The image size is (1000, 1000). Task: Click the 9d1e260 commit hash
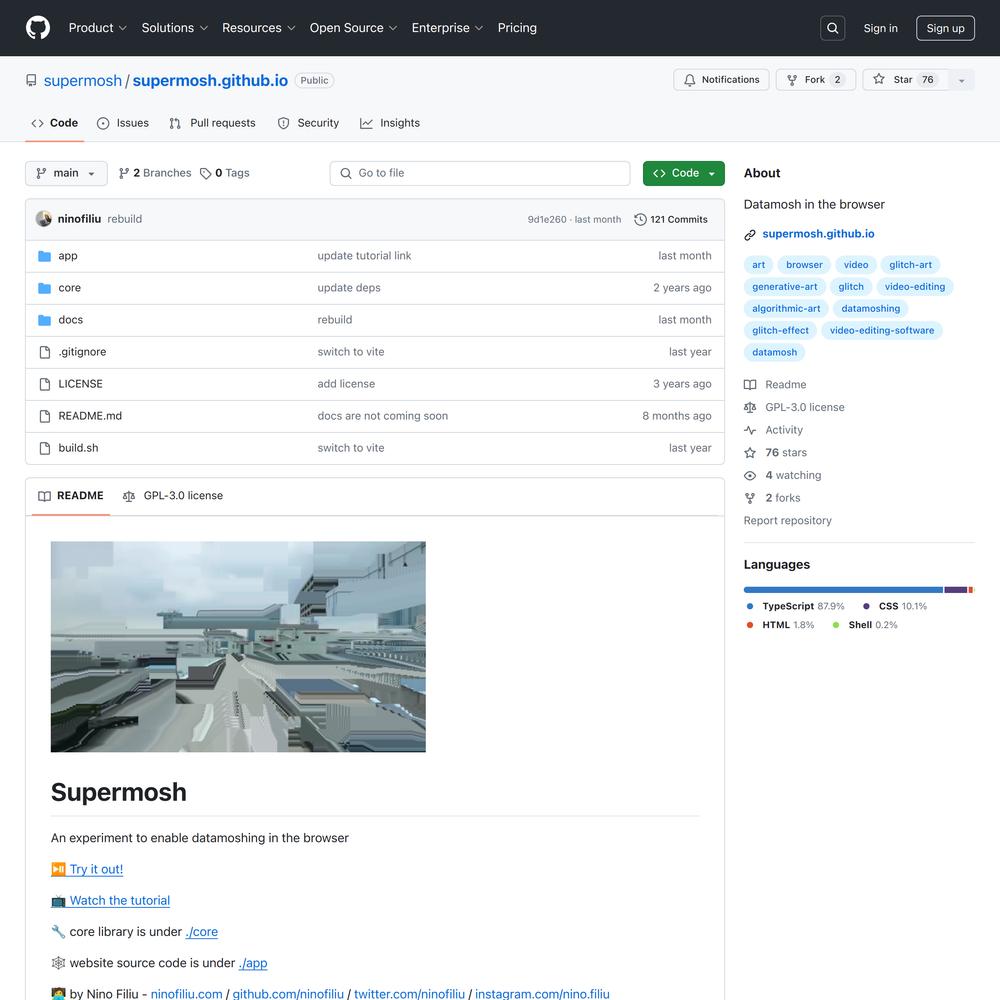pyautogui.click(x=547, y=219)
